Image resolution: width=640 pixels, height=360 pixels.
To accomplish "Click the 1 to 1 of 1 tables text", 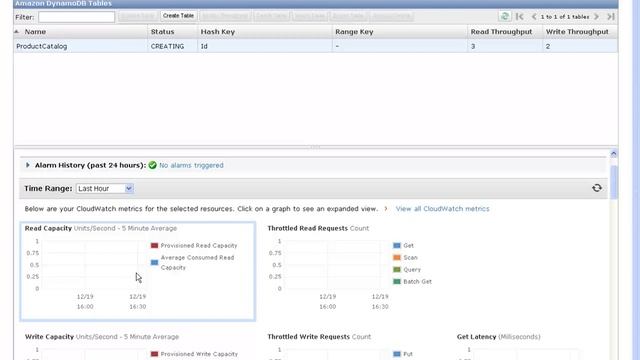I will [565, 17].
